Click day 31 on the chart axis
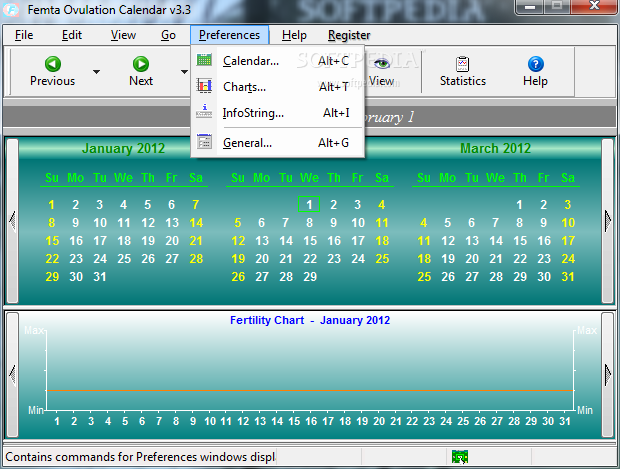 565,421
